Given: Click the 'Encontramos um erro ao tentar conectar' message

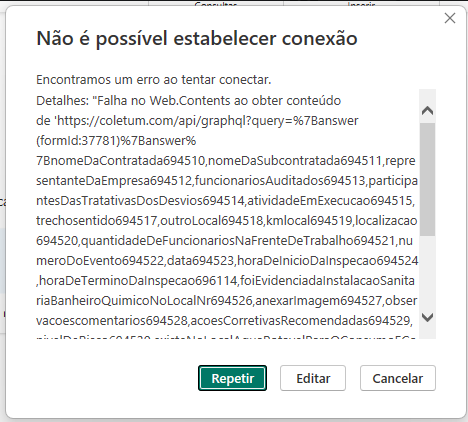Looking at the screenshot, I should (x=154, y=80).
